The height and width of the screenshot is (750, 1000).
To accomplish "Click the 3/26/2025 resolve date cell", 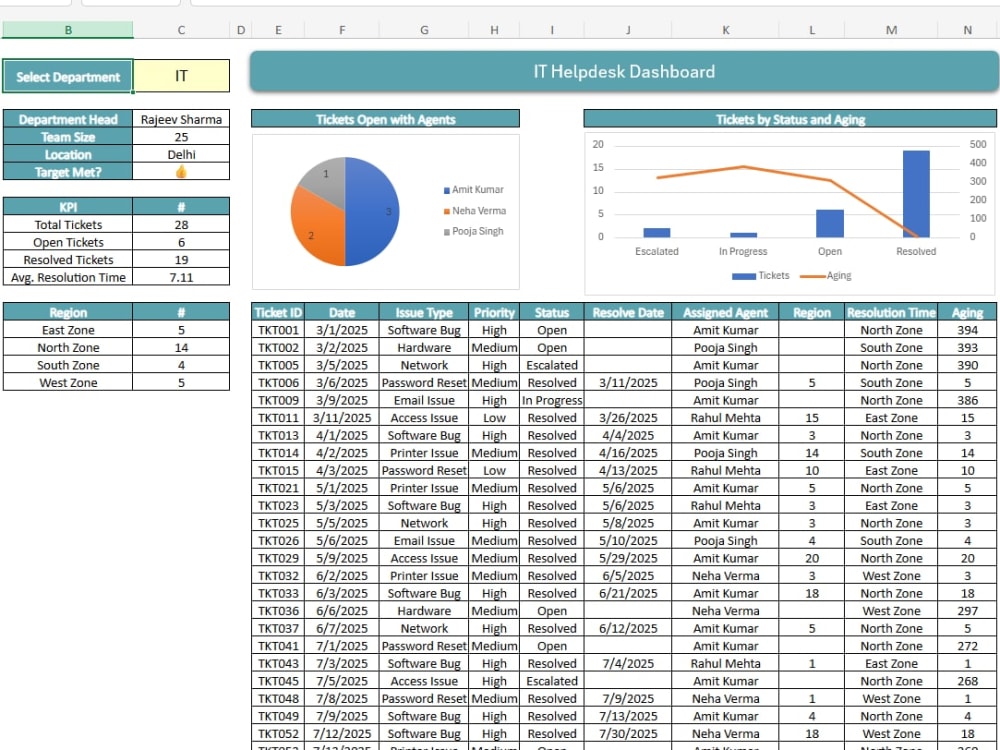I will click(x=628, y=418).
